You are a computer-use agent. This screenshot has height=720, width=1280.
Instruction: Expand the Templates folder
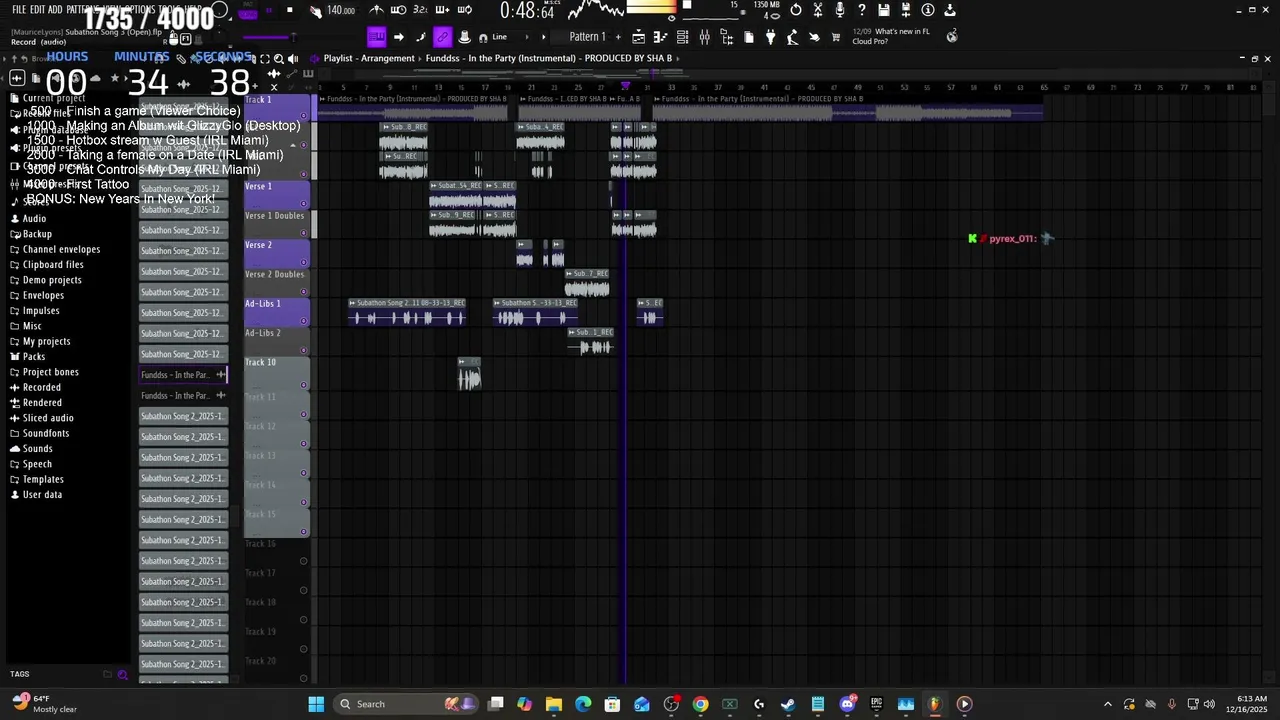tap(43, 479)
